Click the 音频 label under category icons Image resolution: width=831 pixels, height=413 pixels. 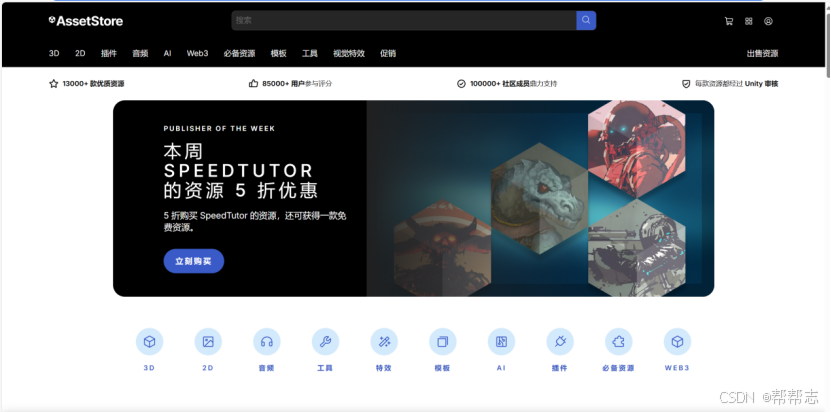click(267, 368)
